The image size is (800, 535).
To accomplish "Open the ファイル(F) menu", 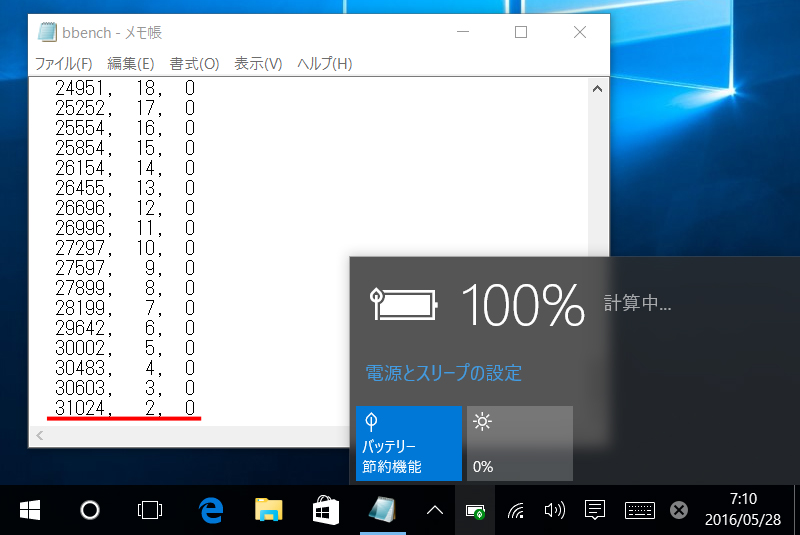I will point(63,64).
